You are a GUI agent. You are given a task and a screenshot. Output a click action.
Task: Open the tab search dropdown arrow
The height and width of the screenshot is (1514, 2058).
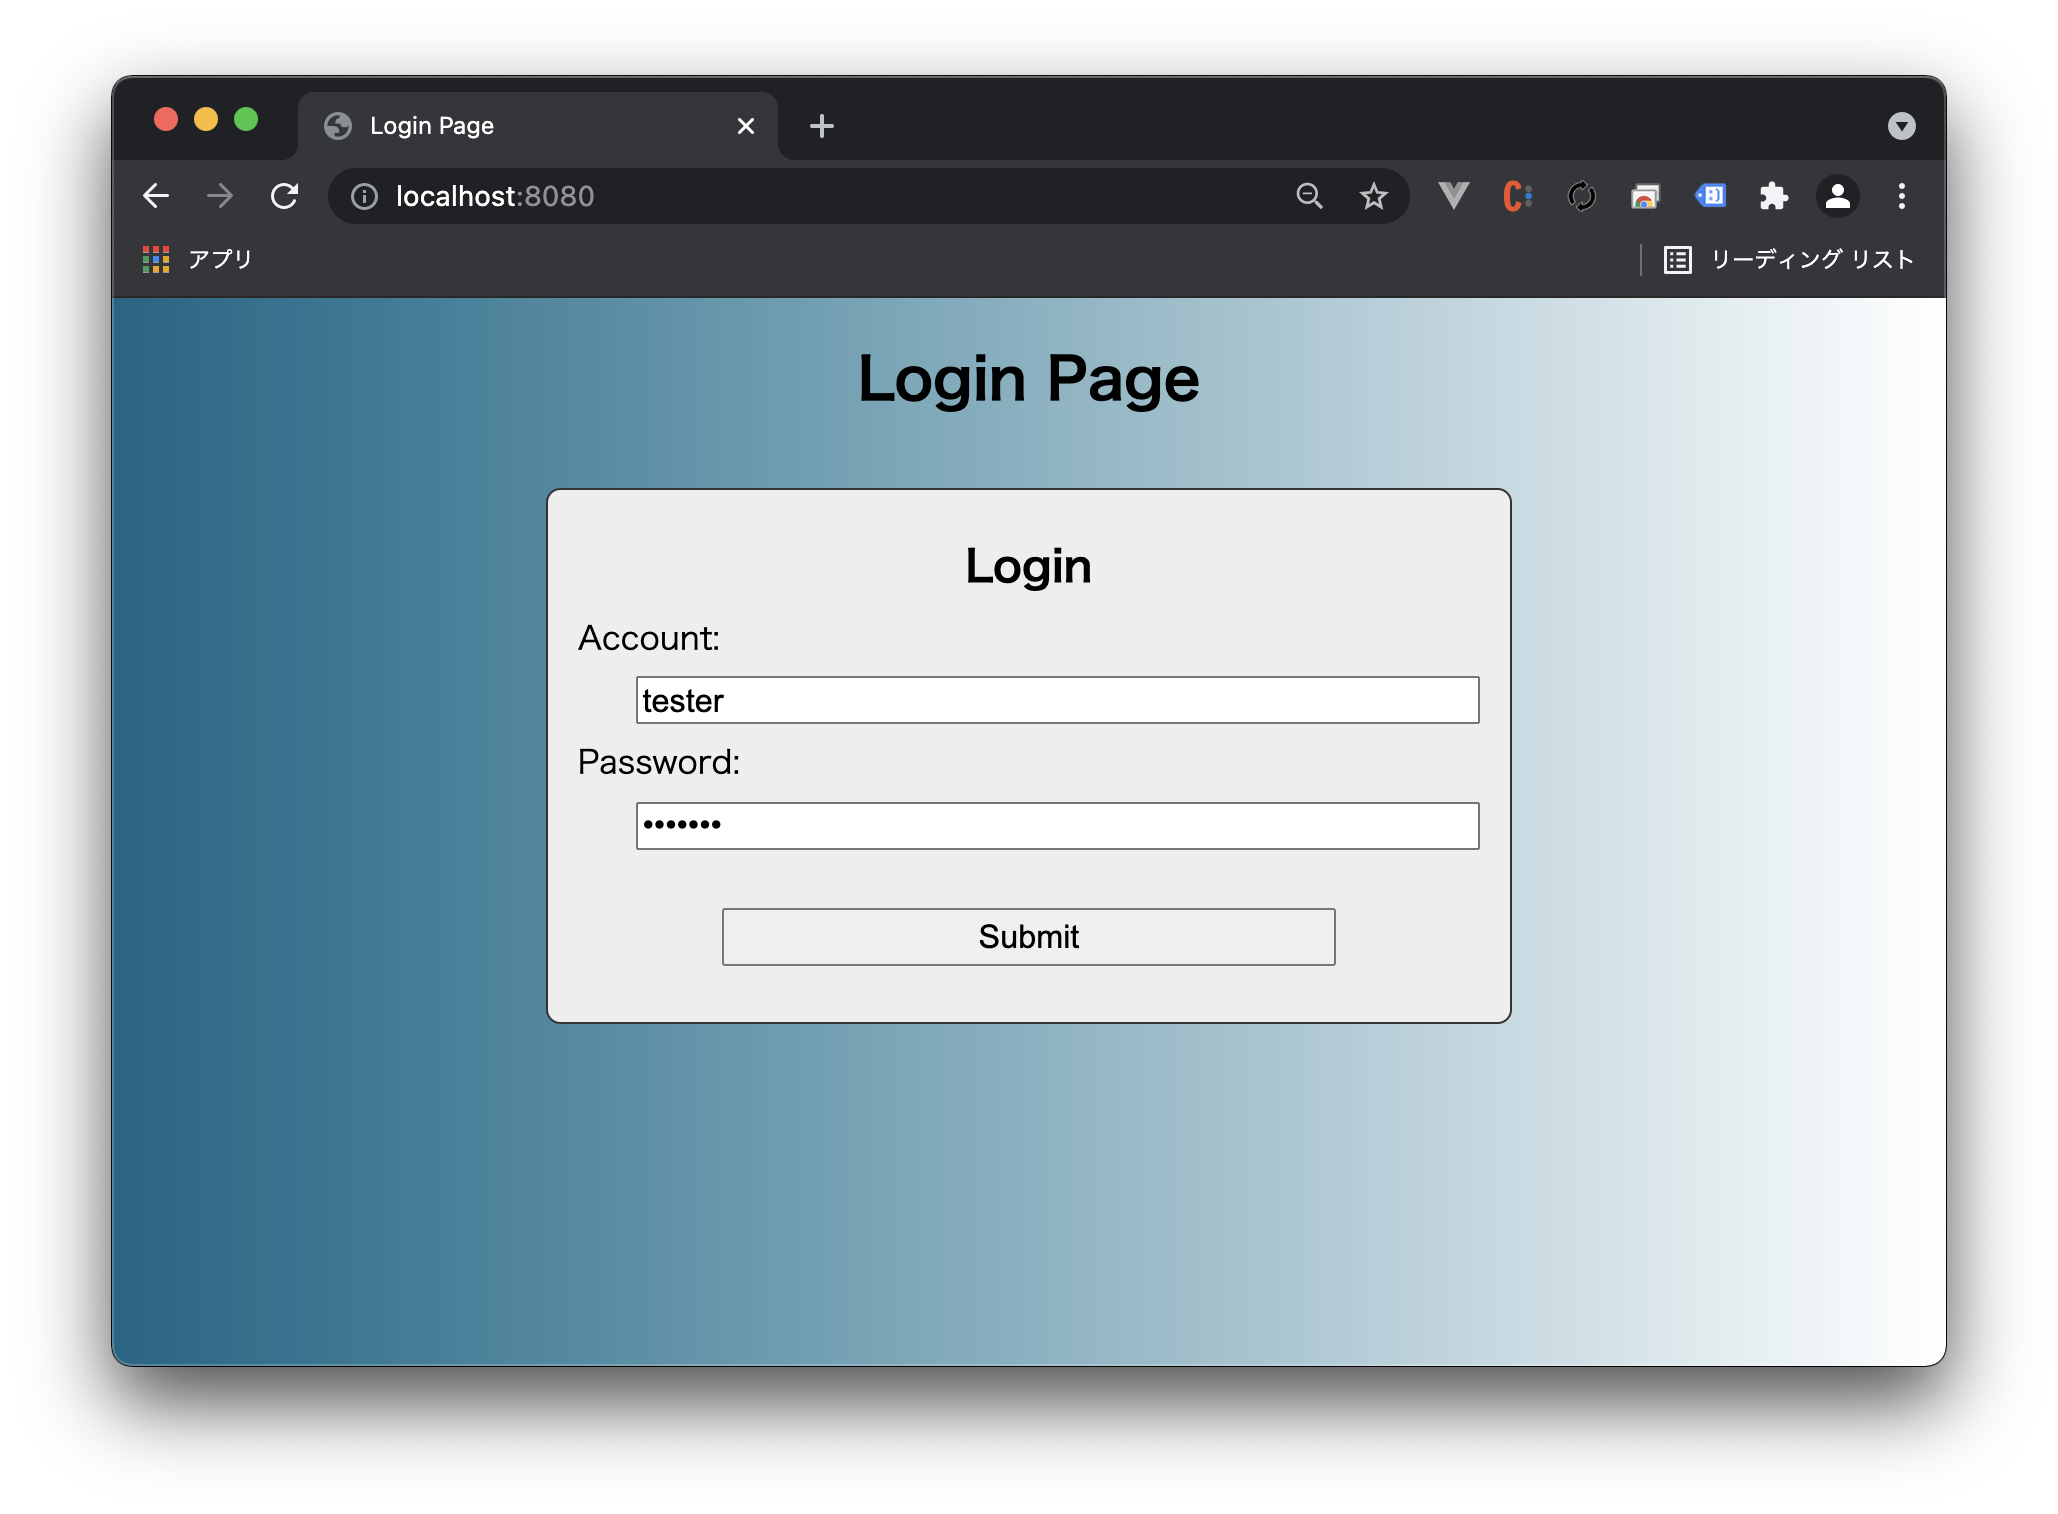(1901, 126)
